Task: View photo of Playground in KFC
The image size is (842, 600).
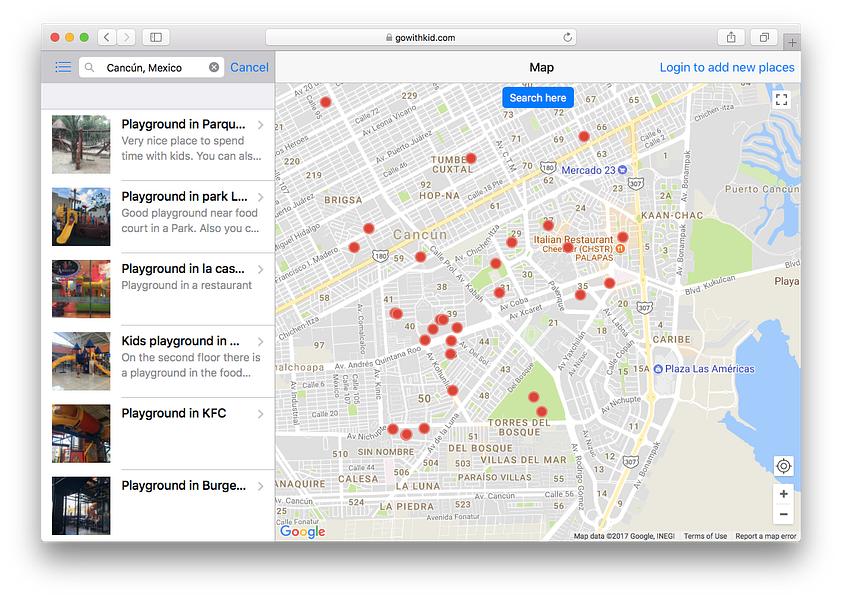Action: (81, 433)
